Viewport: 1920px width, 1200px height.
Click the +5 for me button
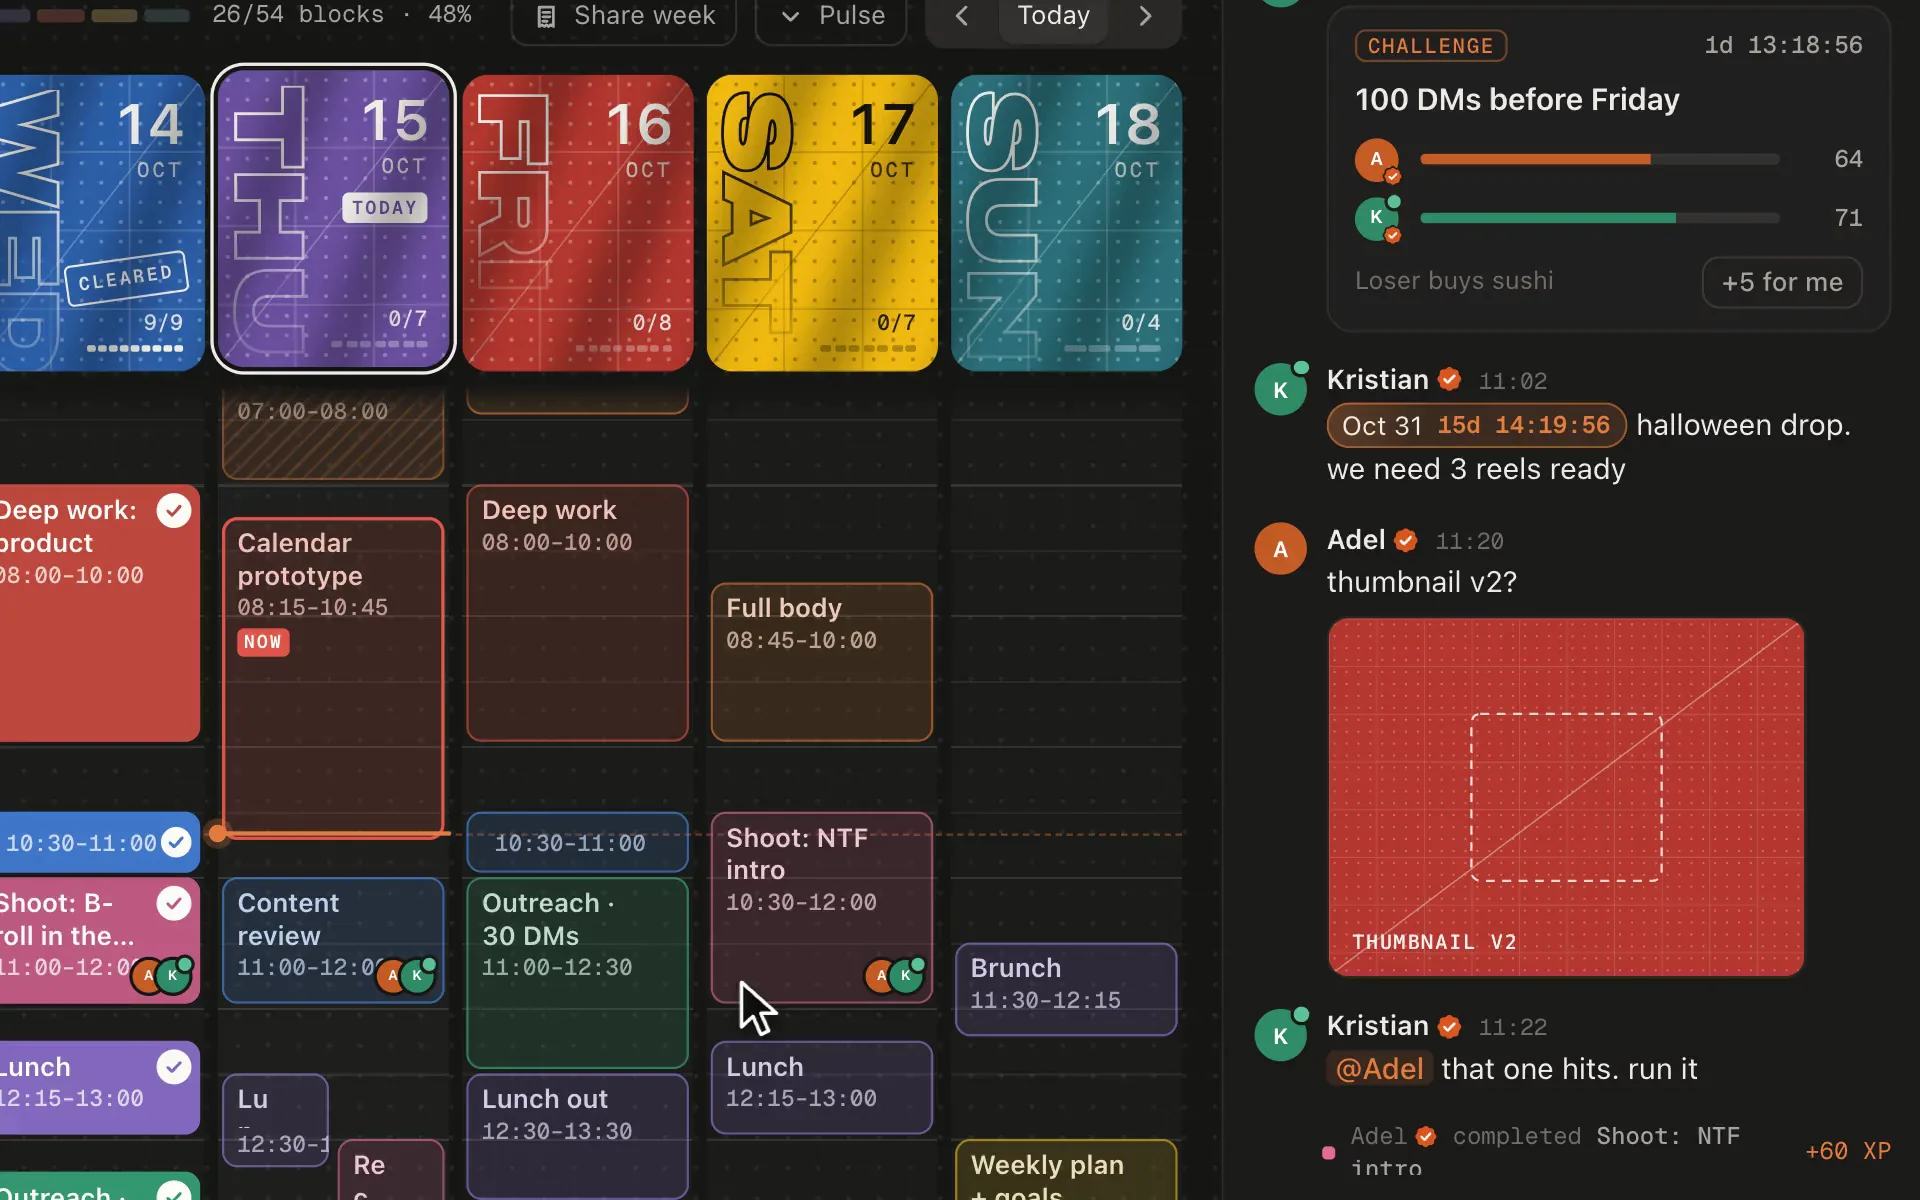(x=1781, y=283)
